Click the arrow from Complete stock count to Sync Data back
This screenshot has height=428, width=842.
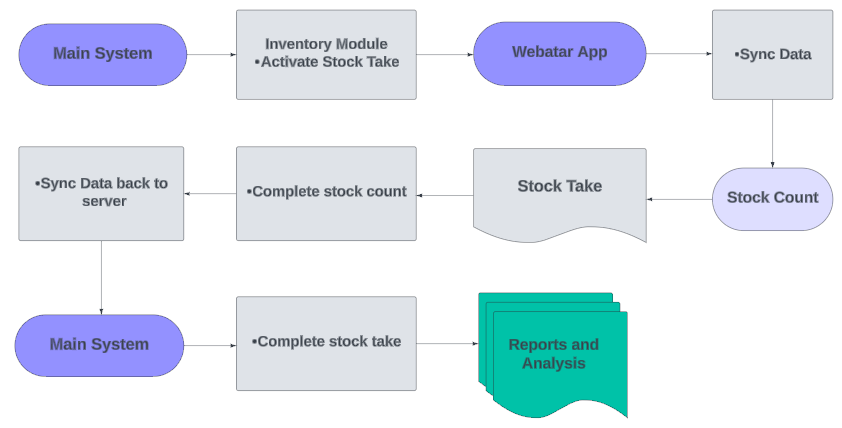point(210,194)
